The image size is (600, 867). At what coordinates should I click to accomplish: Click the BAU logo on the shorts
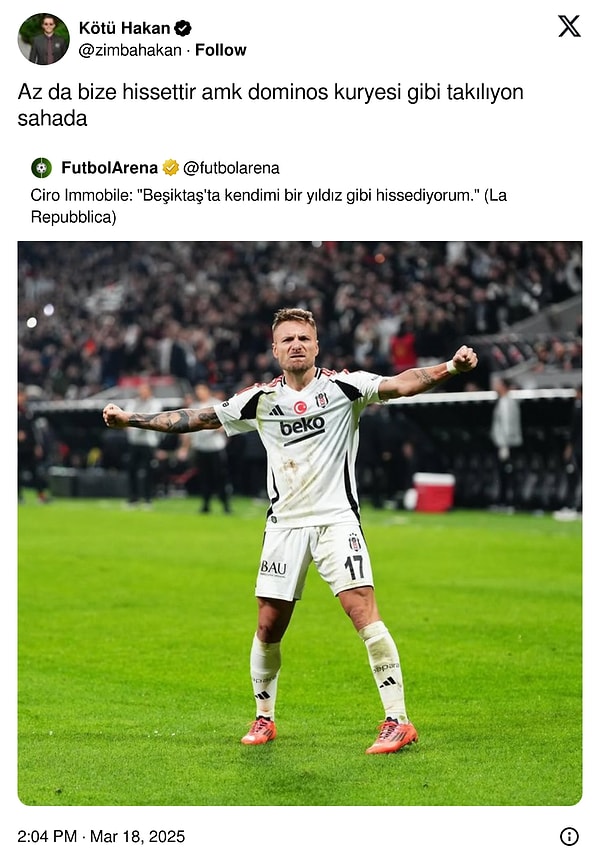click(x=274, y=568)
